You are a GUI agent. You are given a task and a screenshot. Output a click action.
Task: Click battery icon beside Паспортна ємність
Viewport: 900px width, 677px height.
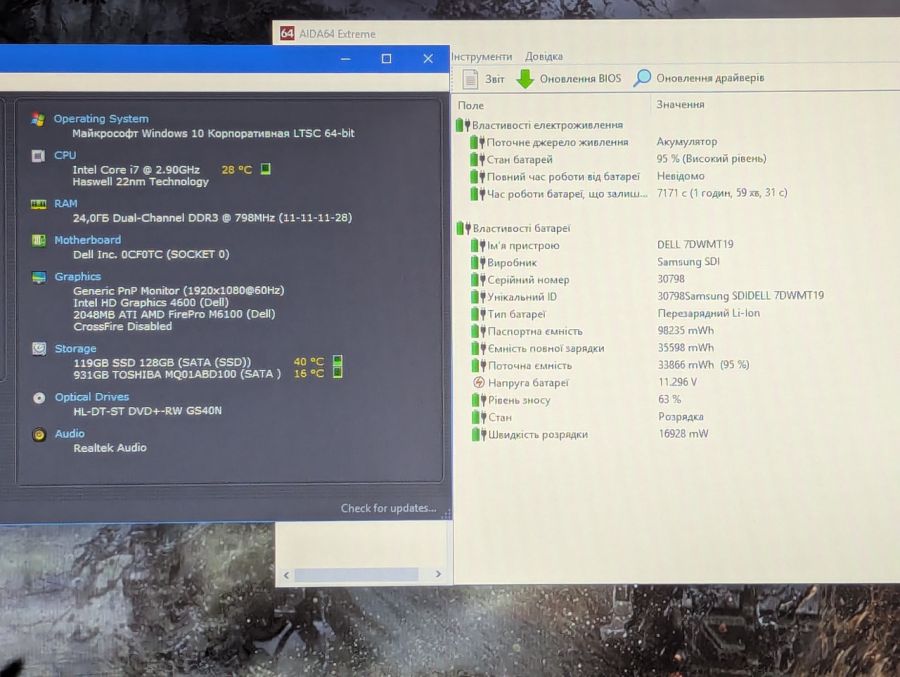click(x=479, y=331)
